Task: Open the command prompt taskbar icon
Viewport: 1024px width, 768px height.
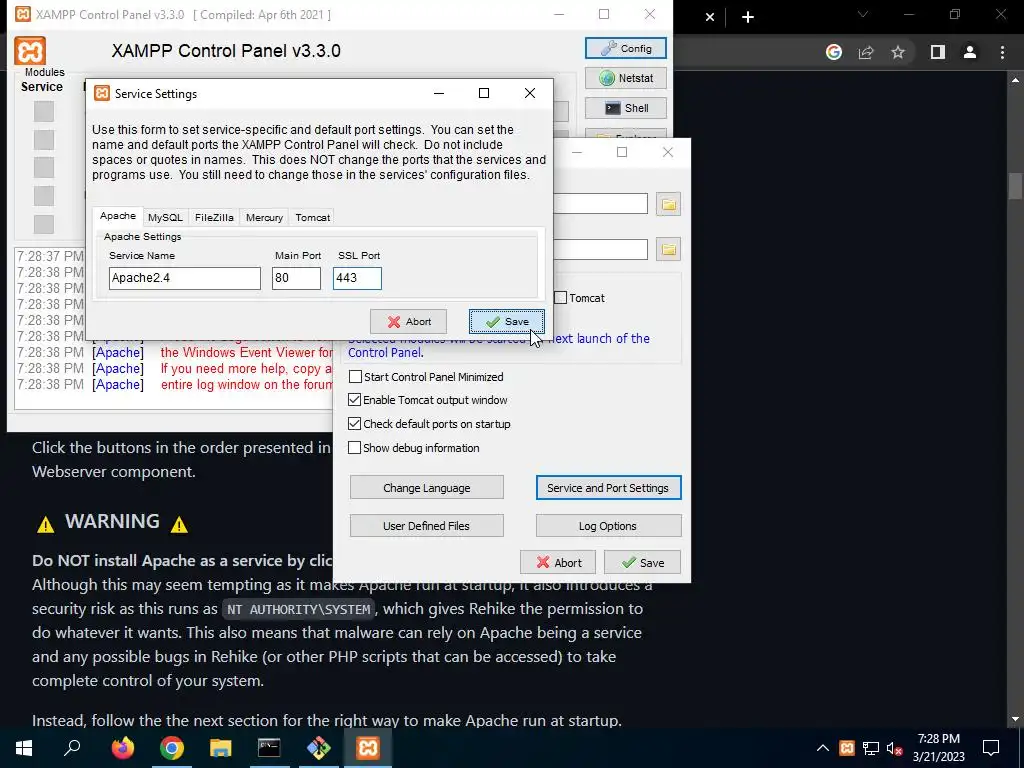Action: (269, 748)
